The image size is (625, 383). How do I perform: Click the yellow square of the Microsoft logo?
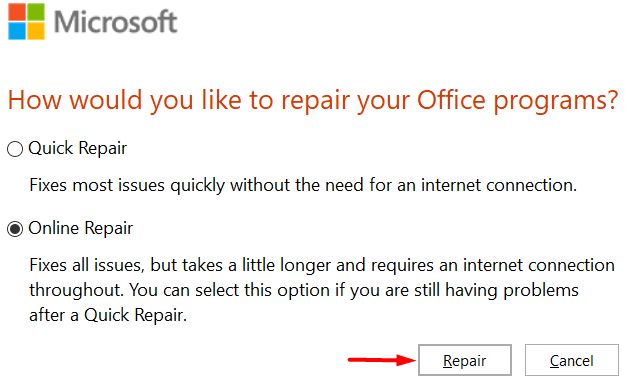pyautogui.click(x=36, y=31)
